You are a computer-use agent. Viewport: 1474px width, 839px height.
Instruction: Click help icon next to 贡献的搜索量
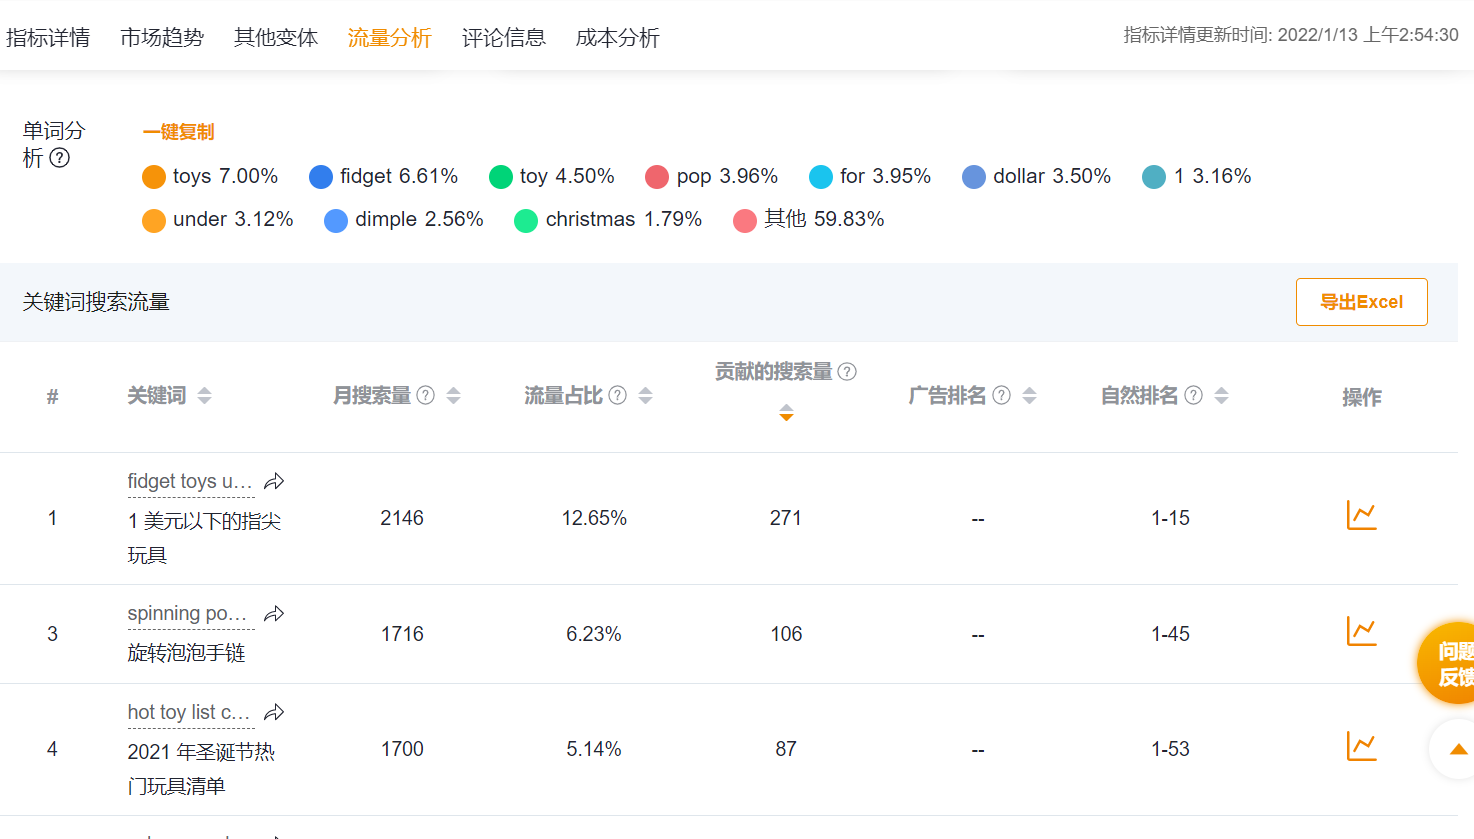pyautogui.click(x=847, y=372)
